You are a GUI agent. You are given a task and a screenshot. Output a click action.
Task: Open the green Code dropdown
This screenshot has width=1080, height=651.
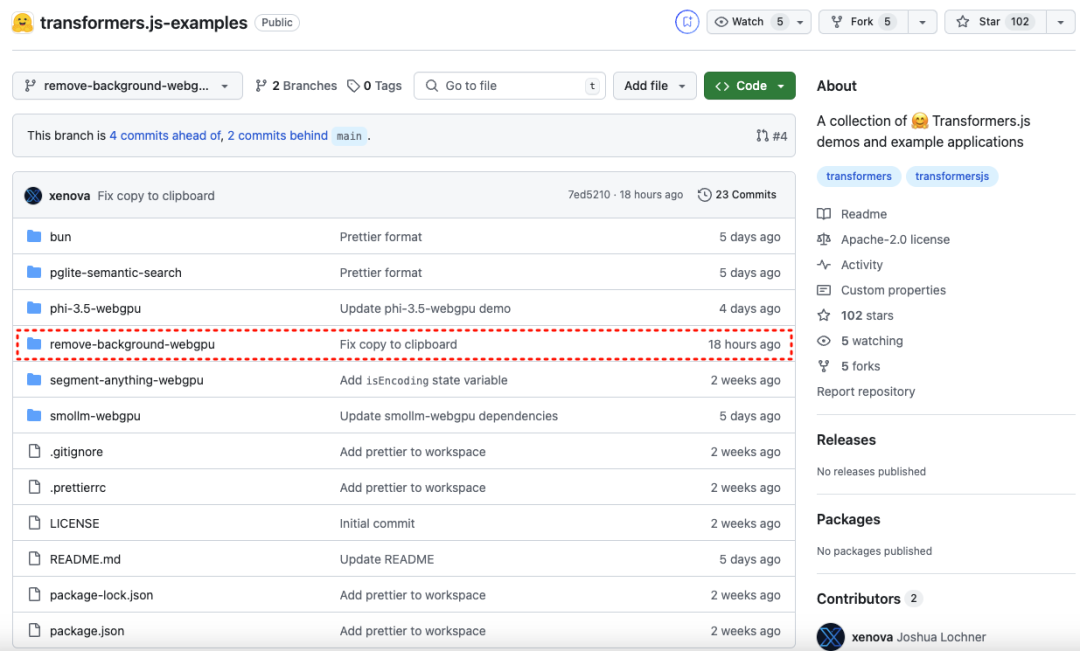pos(749,85)
